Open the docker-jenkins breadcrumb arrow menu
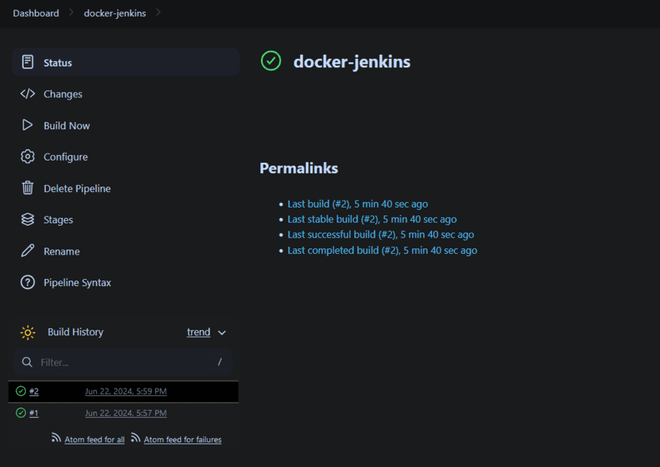660x467 pixels. 159,13
